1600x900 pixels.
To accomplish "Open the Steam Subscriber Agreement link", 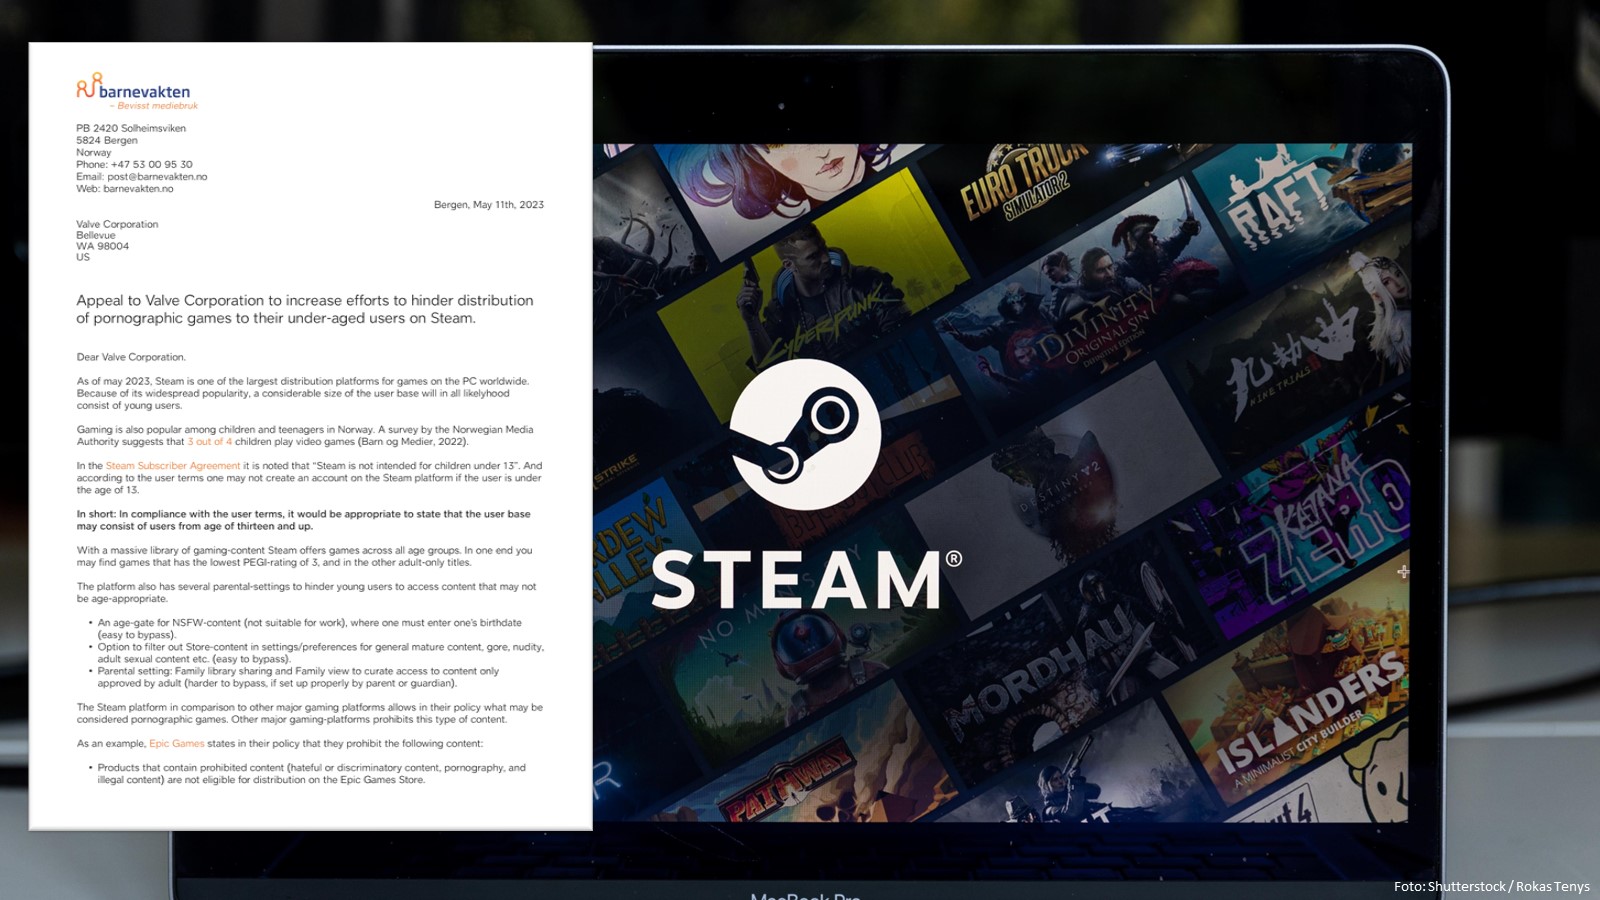I will 172,465.
